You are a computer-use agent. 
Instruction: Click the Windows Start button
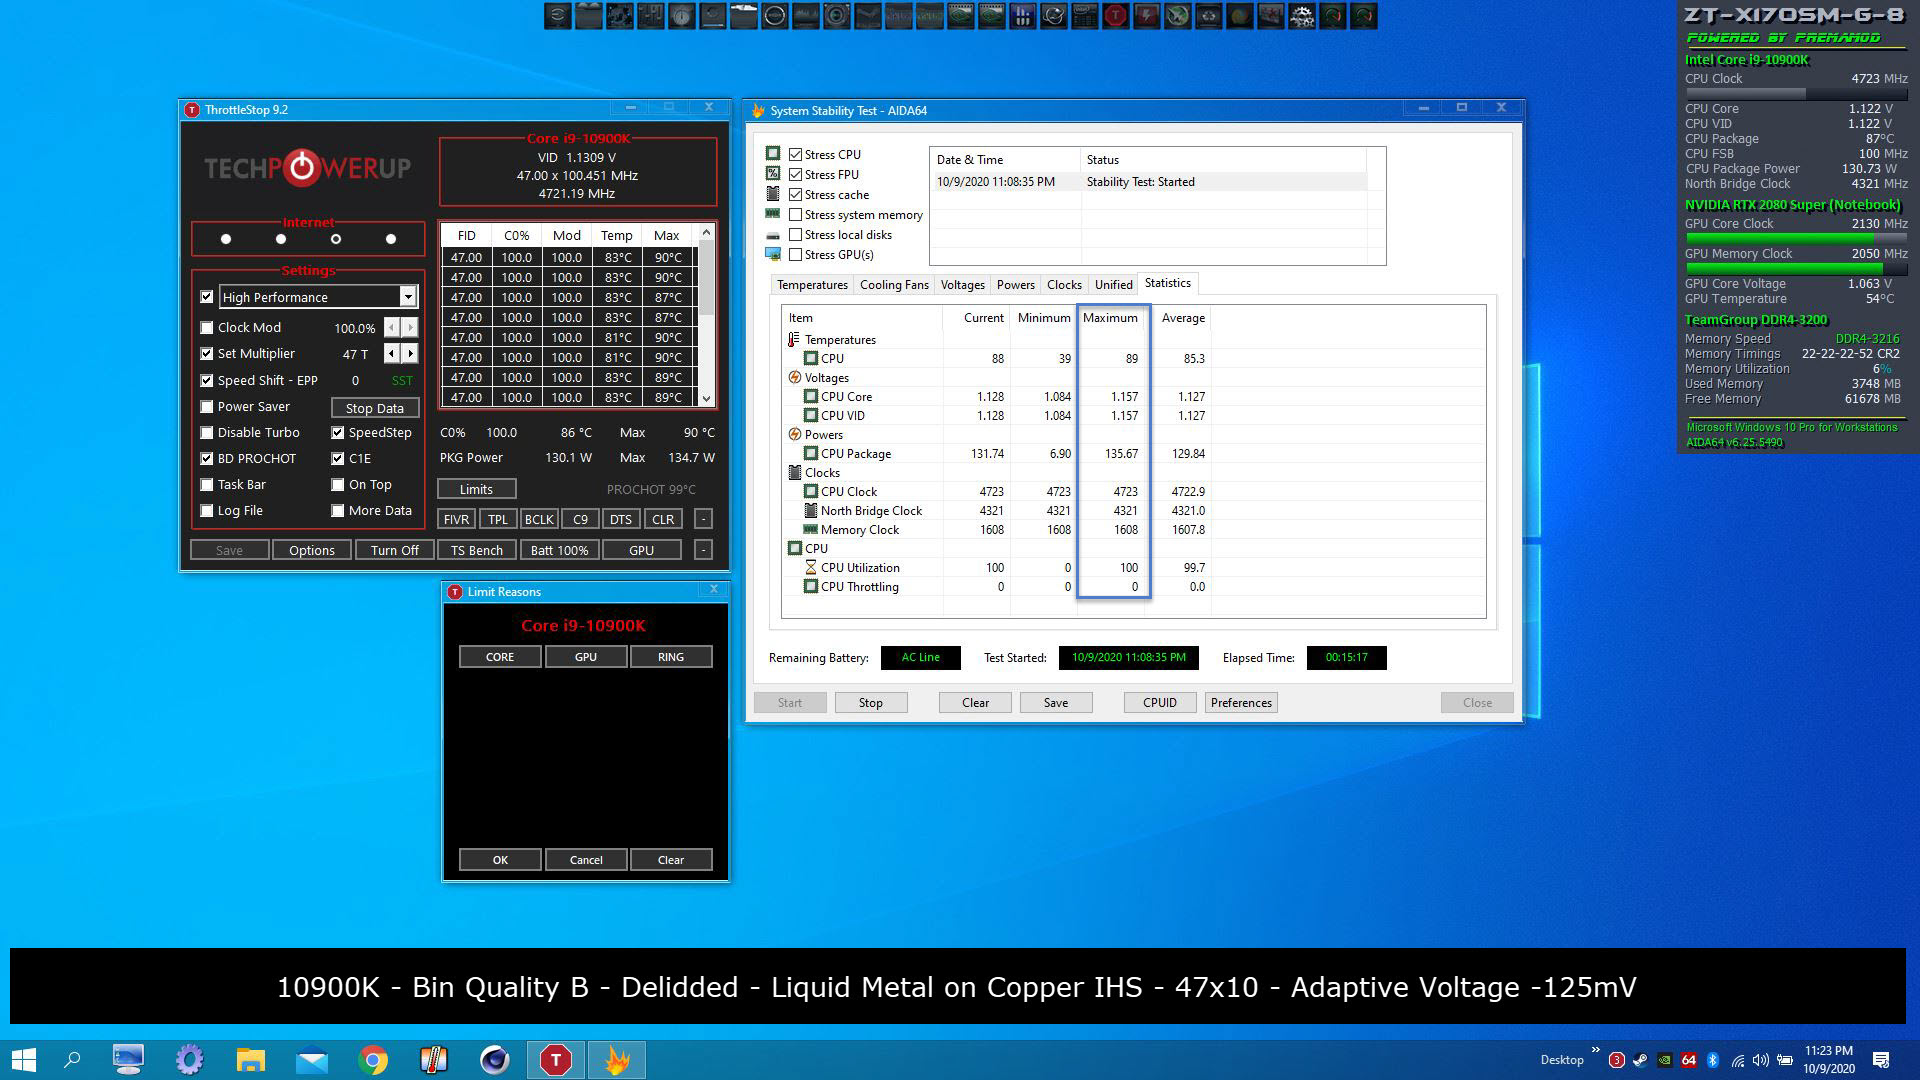24,1059
